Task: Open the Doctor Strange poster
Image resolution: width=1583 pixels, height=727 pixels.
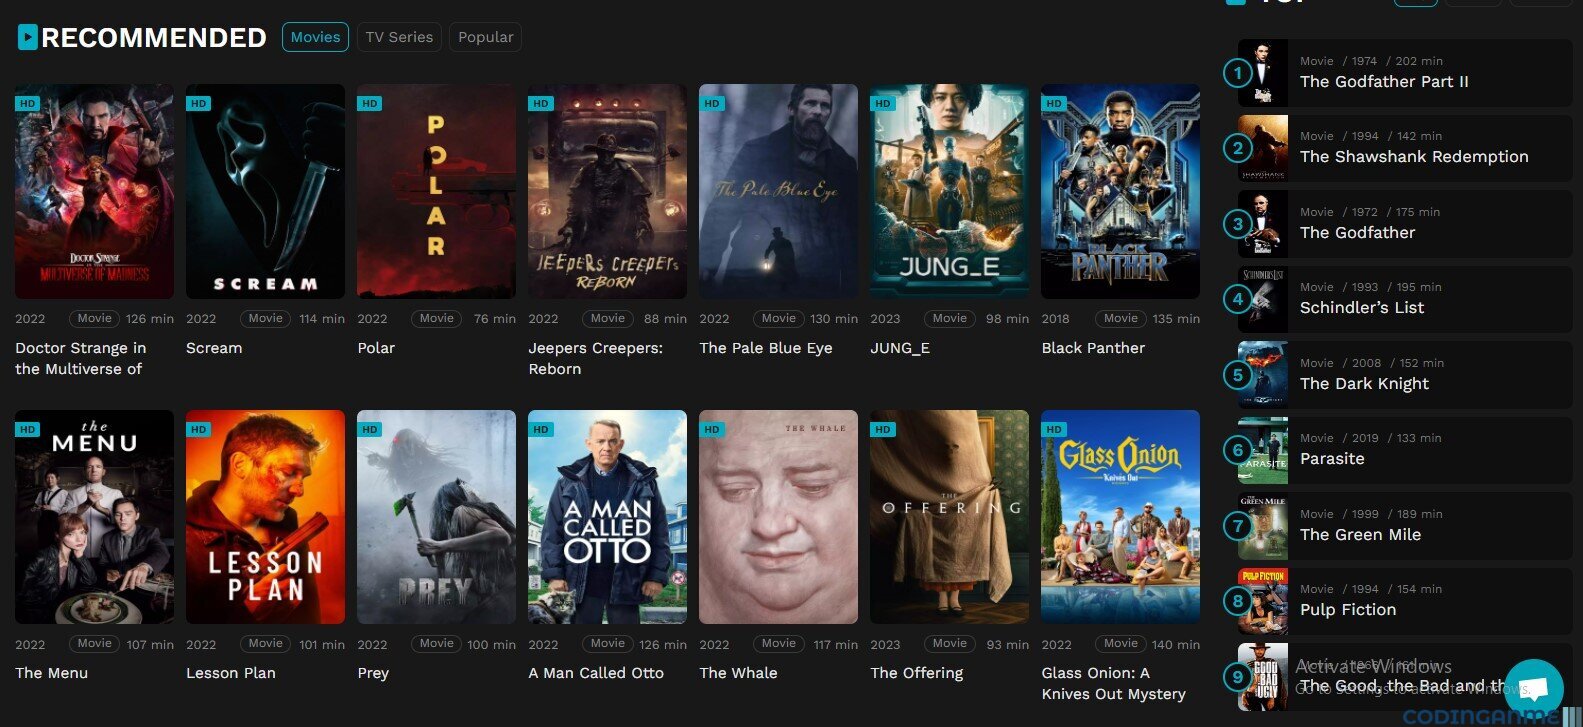Action: click(94, 191)
